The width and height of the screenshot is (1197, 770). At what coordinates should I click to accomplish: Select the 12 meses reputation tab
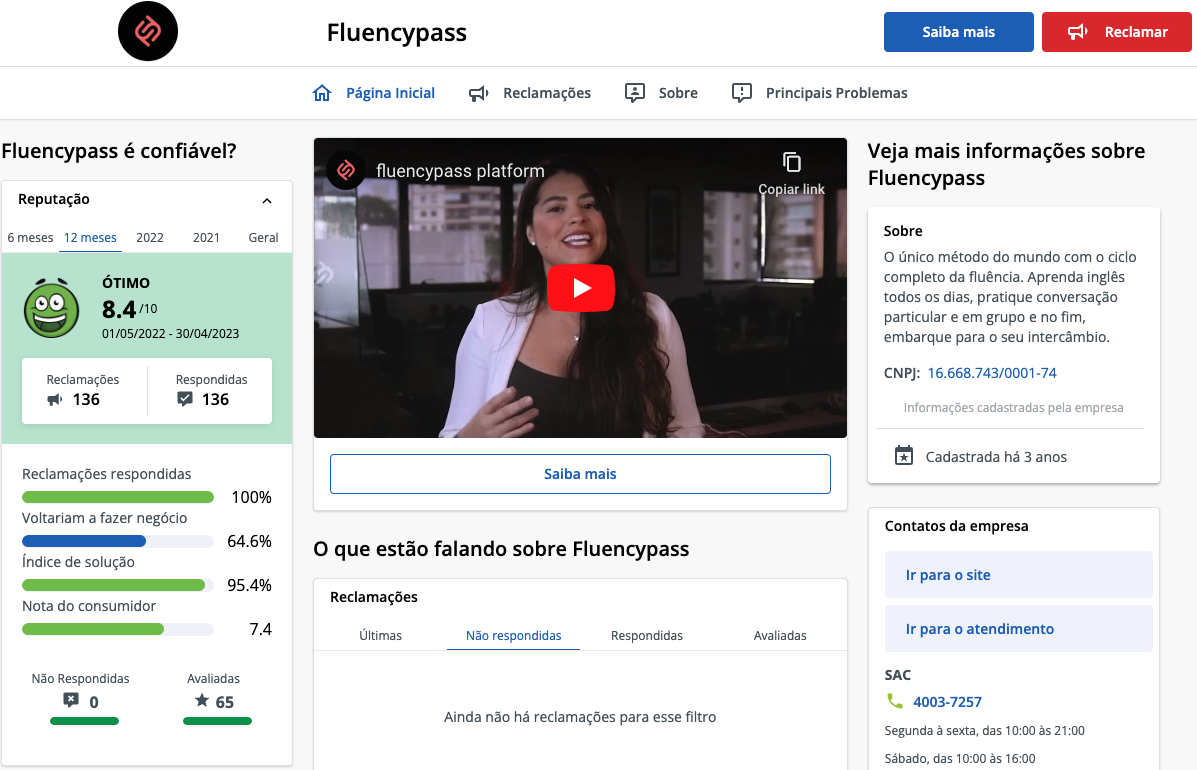90,237
